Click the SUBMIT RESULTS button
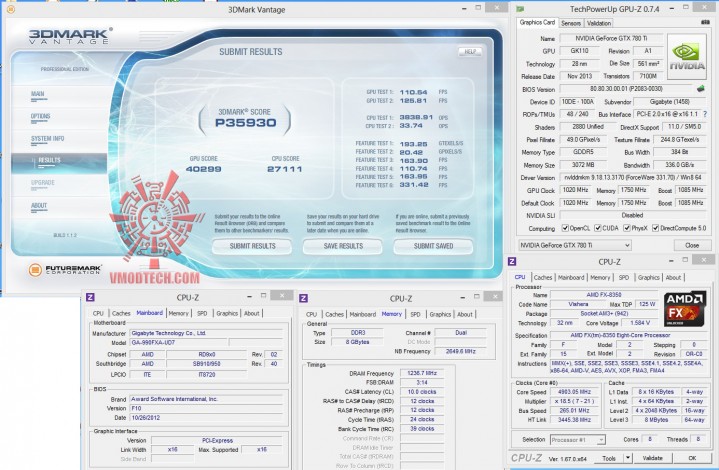Viewport: 719px width, 470px height. [x=252, y=246]
